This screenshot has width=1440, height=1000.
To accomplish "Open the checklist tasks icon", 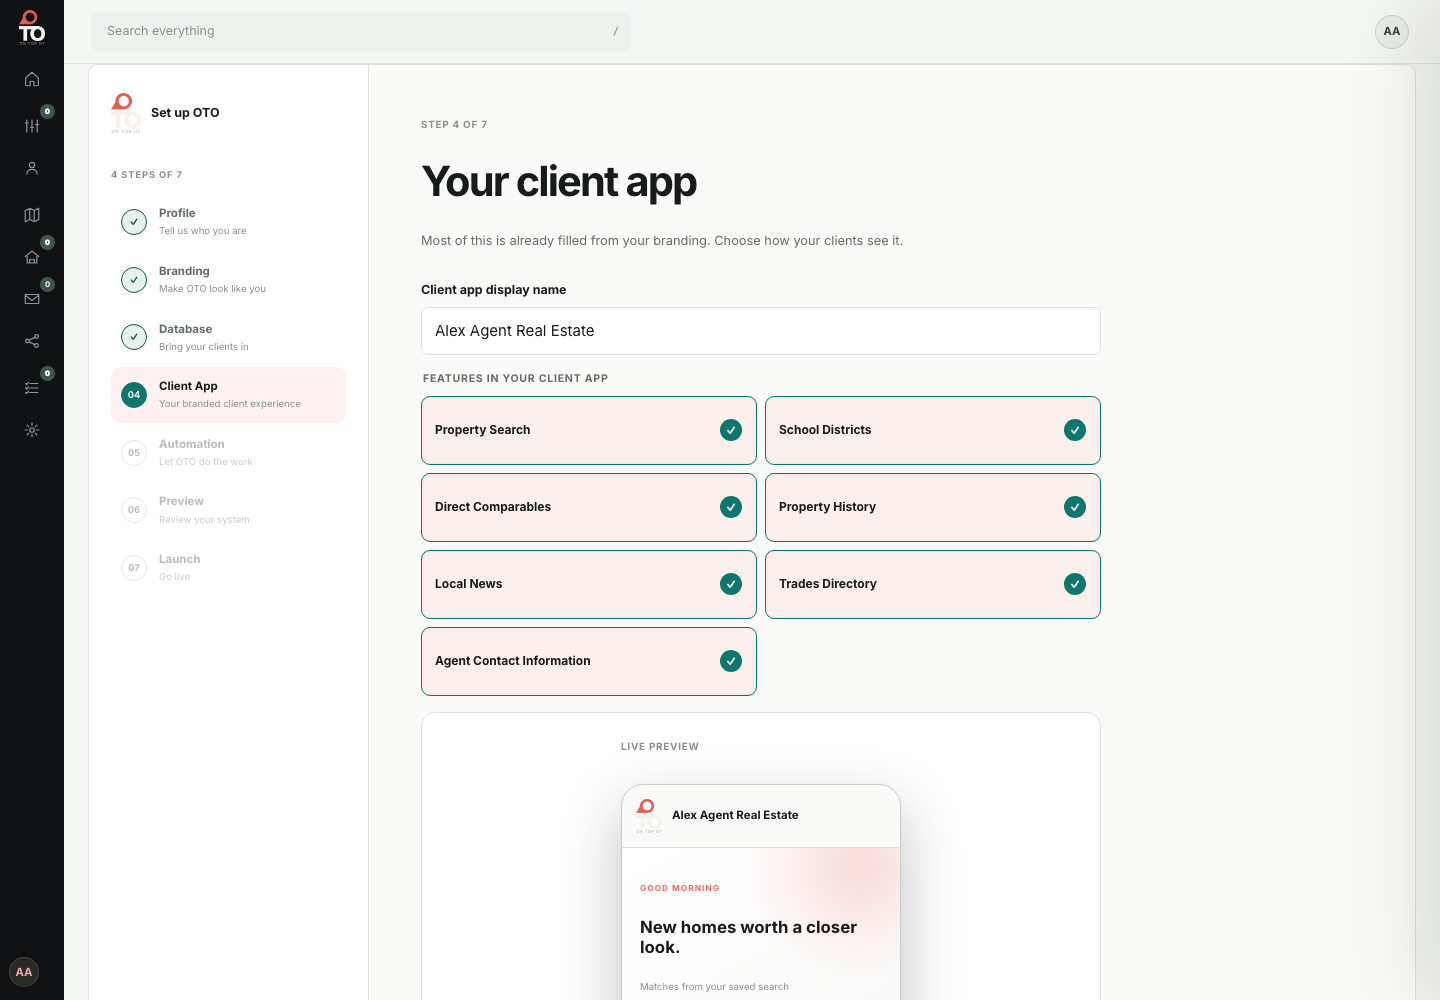I will [x=32, y=388].
